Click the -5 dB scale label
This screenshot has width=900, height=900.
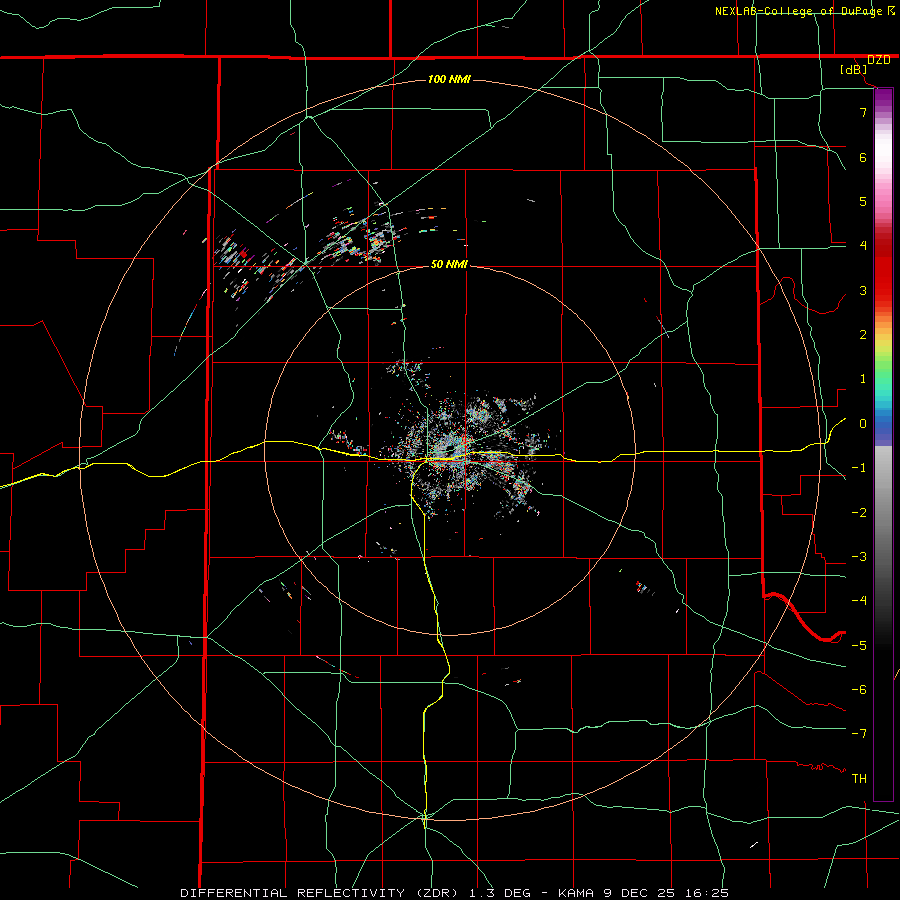click(x=859, y=646)
